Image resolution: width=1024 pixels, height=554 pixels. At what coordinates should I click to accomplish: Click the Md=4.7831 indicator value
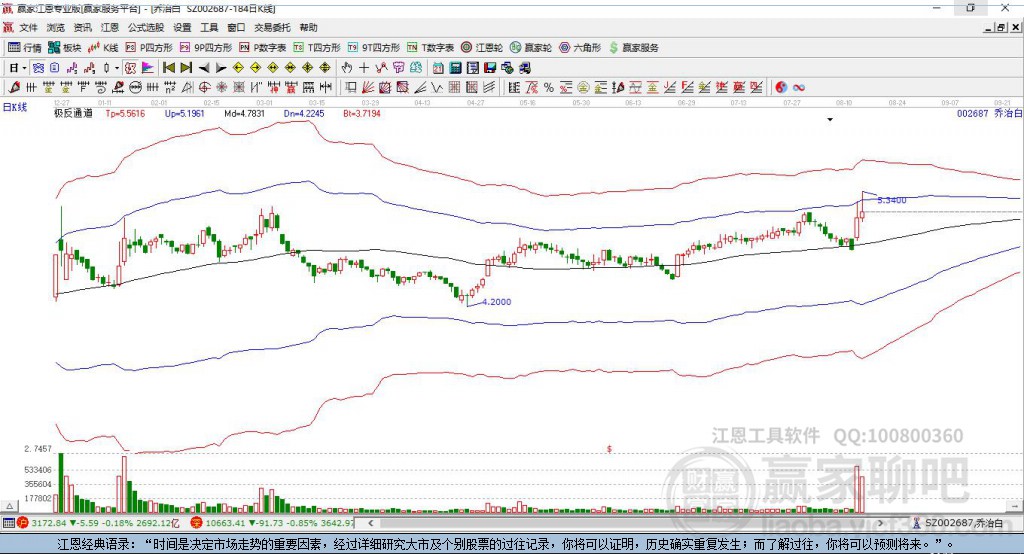pyautogui.click(x=244, y=114)
